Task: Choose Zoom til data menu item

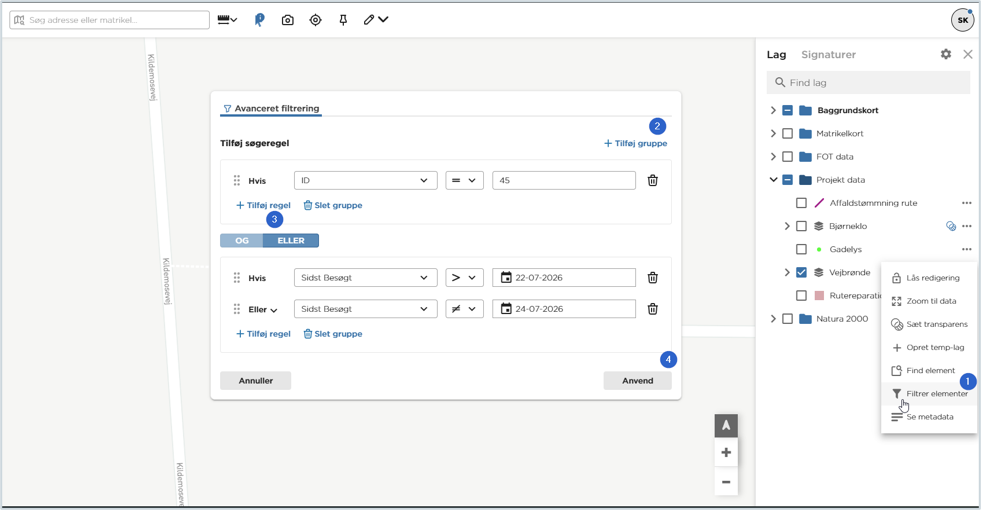Action: [928, 301]
